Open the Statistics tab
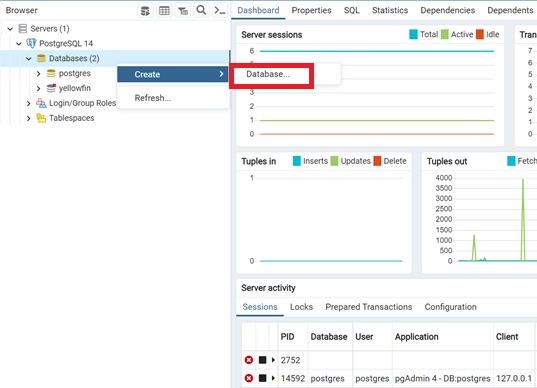Screen dimensions: 537x388 (390, 10)
